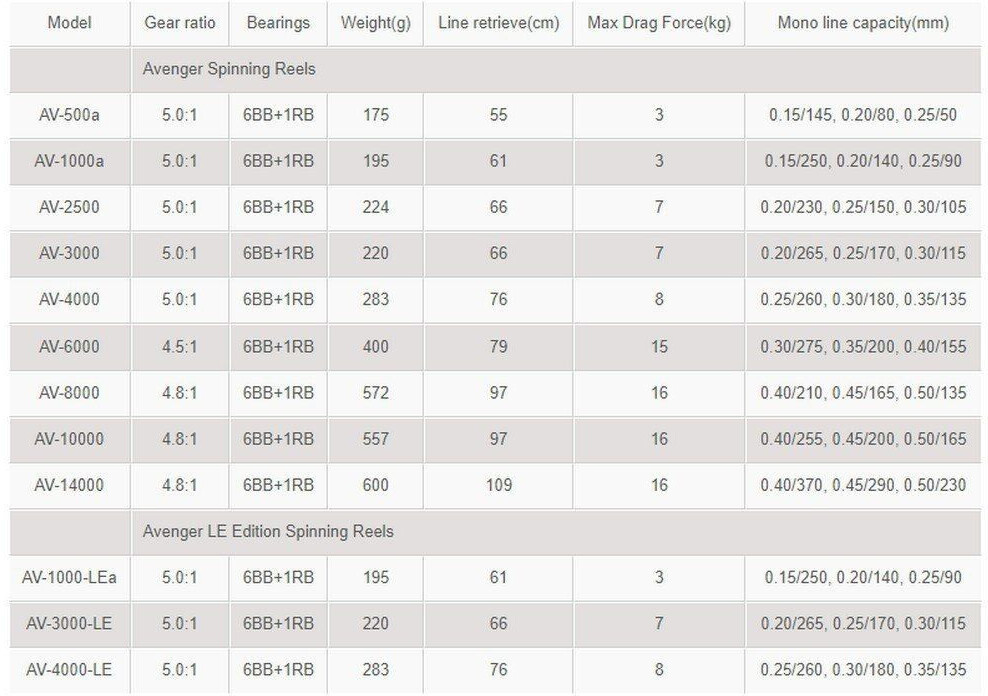Image resolution: width=988 pixels, height=696 pixels.
Task: Click the Mono line capacity(mm) header
Action: (x=863, y=22)
